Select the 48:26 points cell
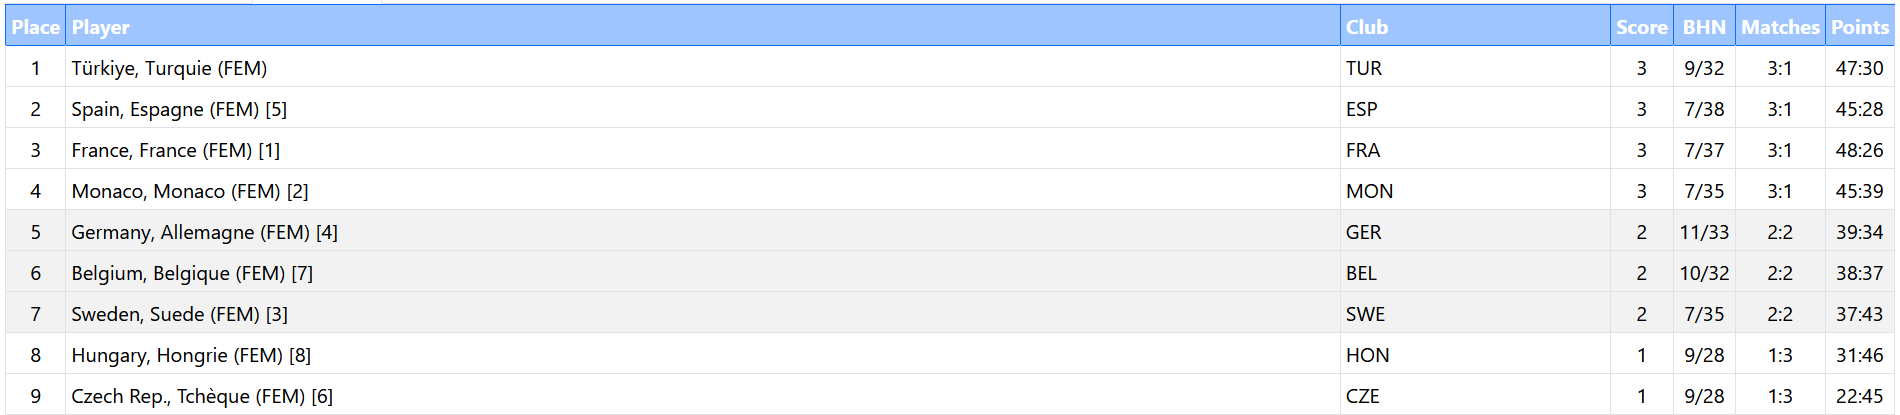The height and width of the screenshot is (415, 1900). [x=1859, y=150]
